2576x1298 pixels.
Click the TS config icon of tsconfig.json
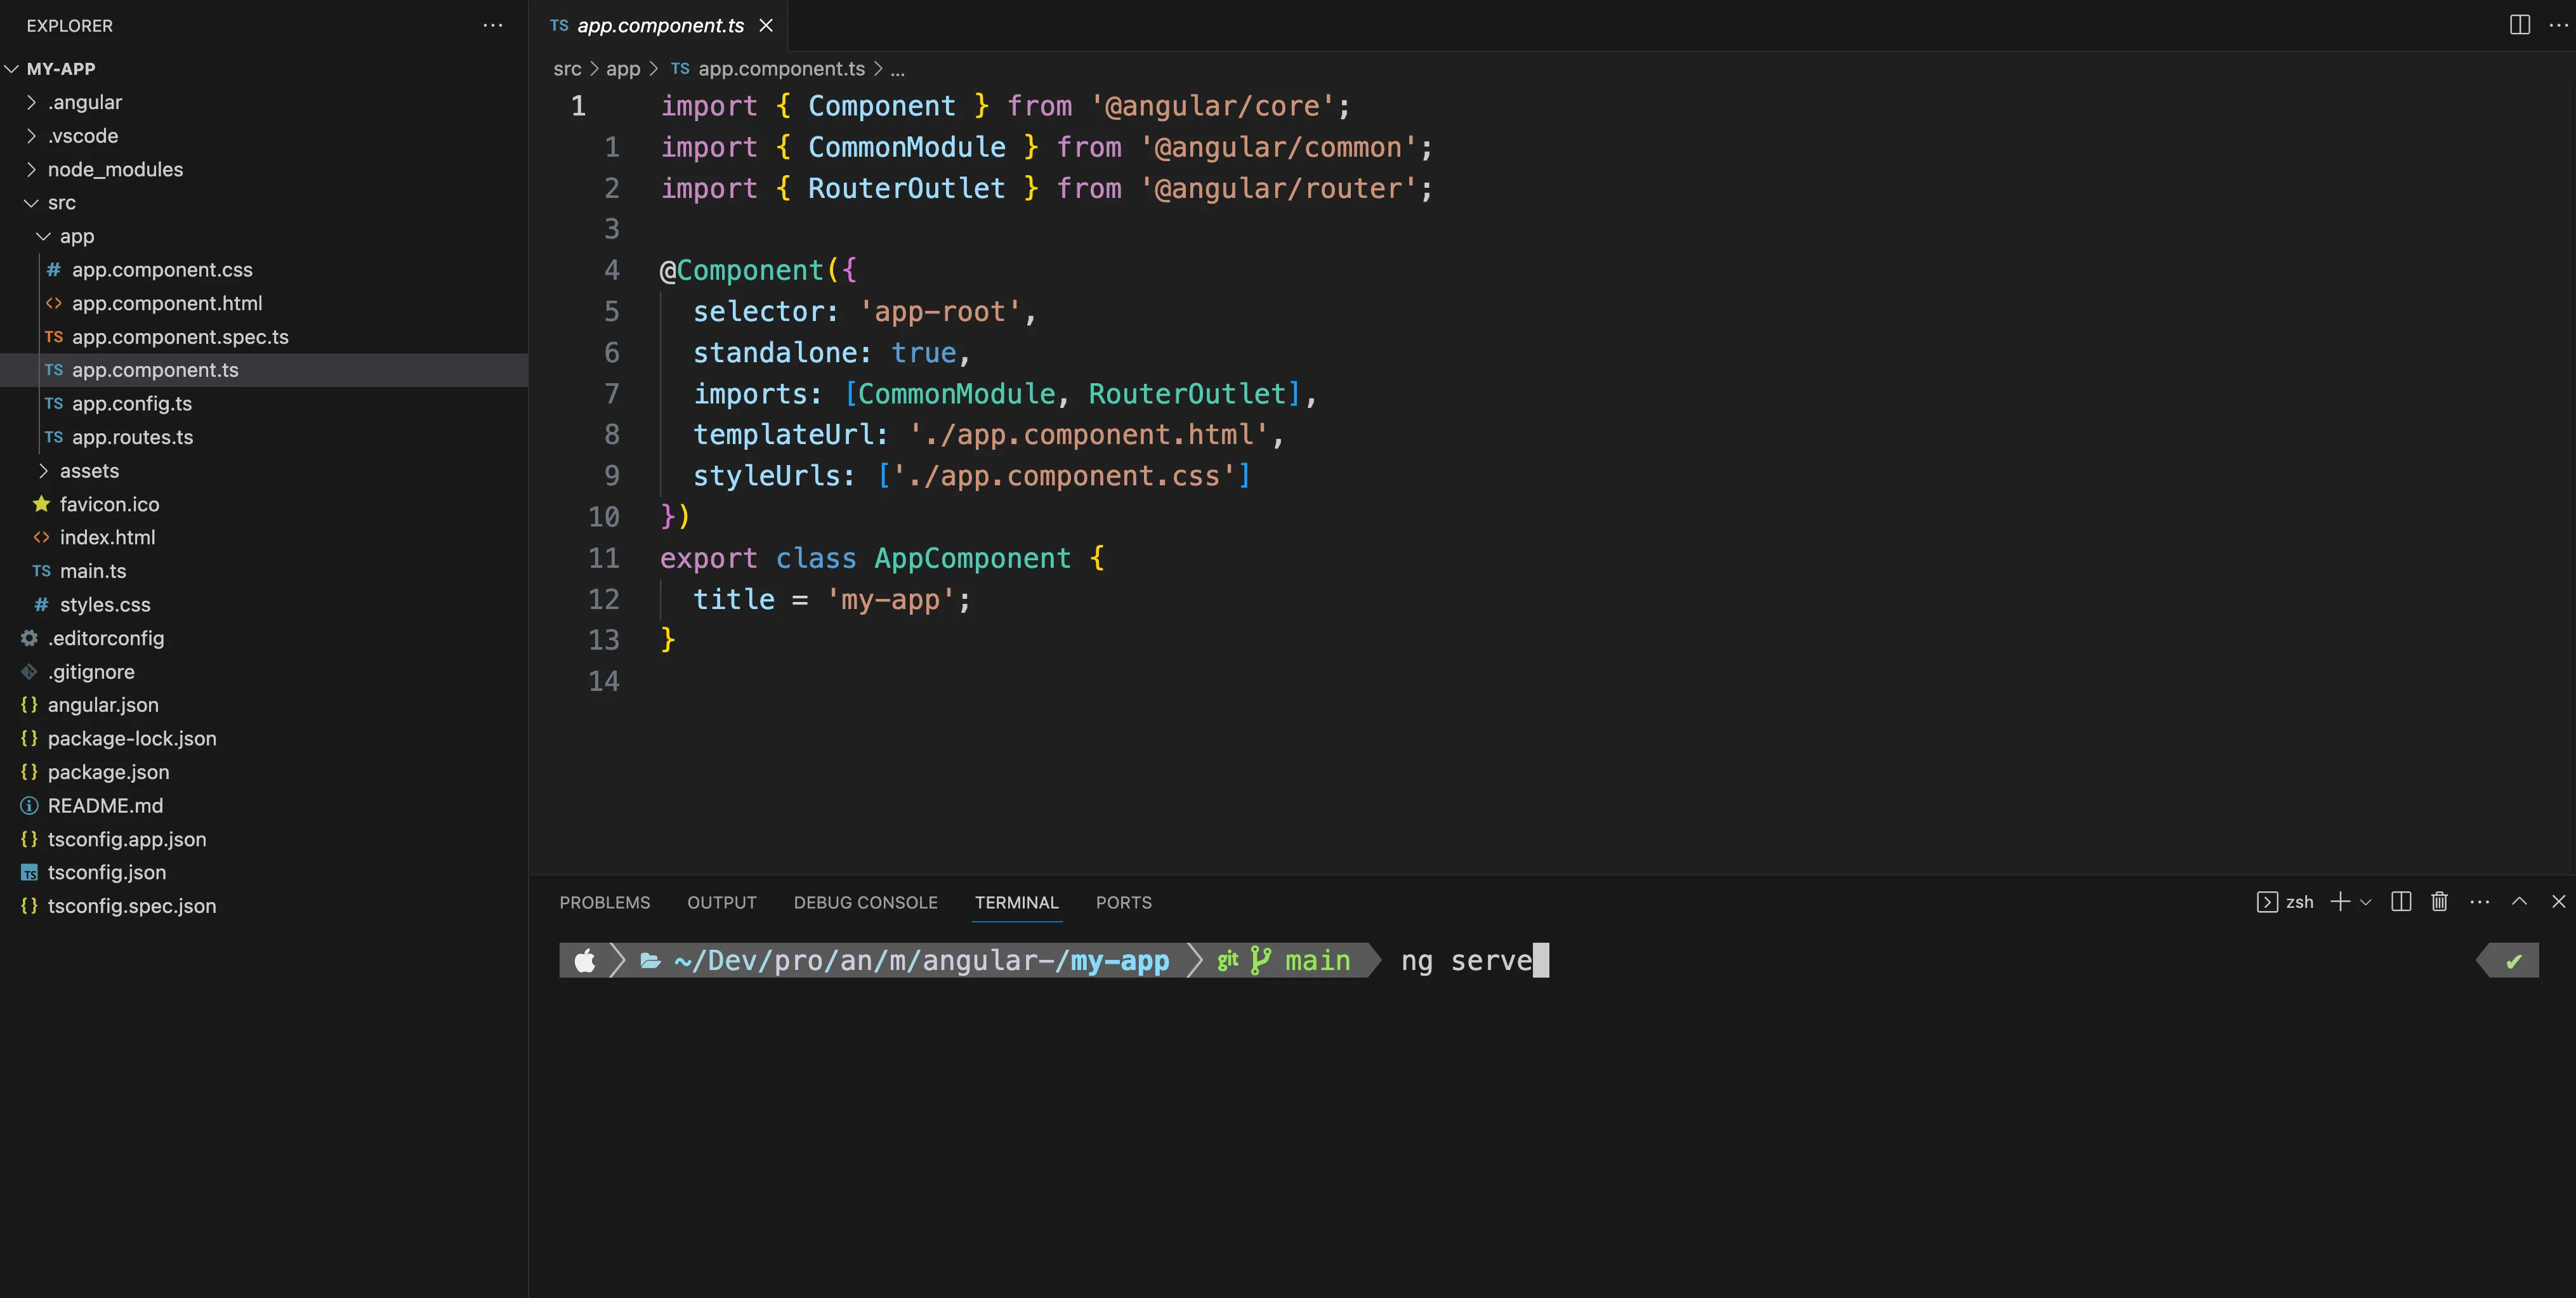[29, 873]
